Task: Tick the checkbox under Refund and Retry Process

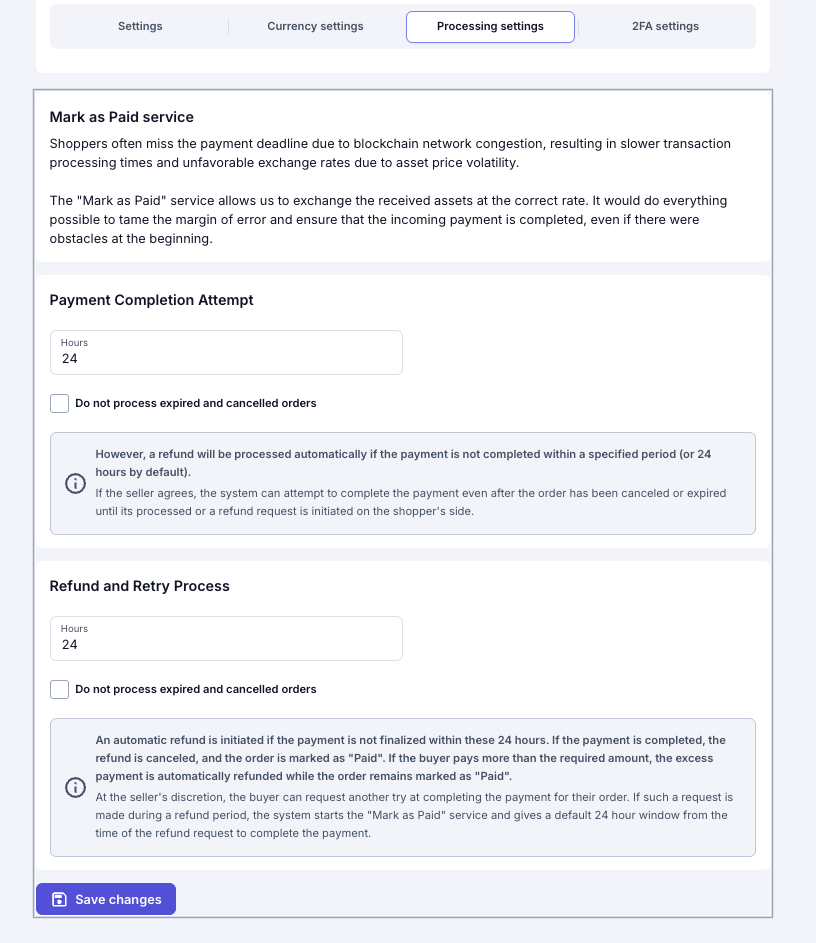Action: coord(60,689)
